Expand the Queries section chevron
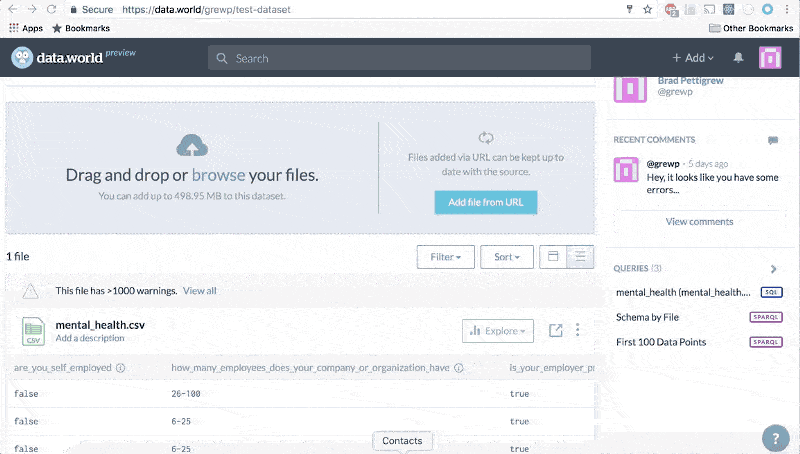This screenshot has width=800, height=454. [x=773, y=269]
